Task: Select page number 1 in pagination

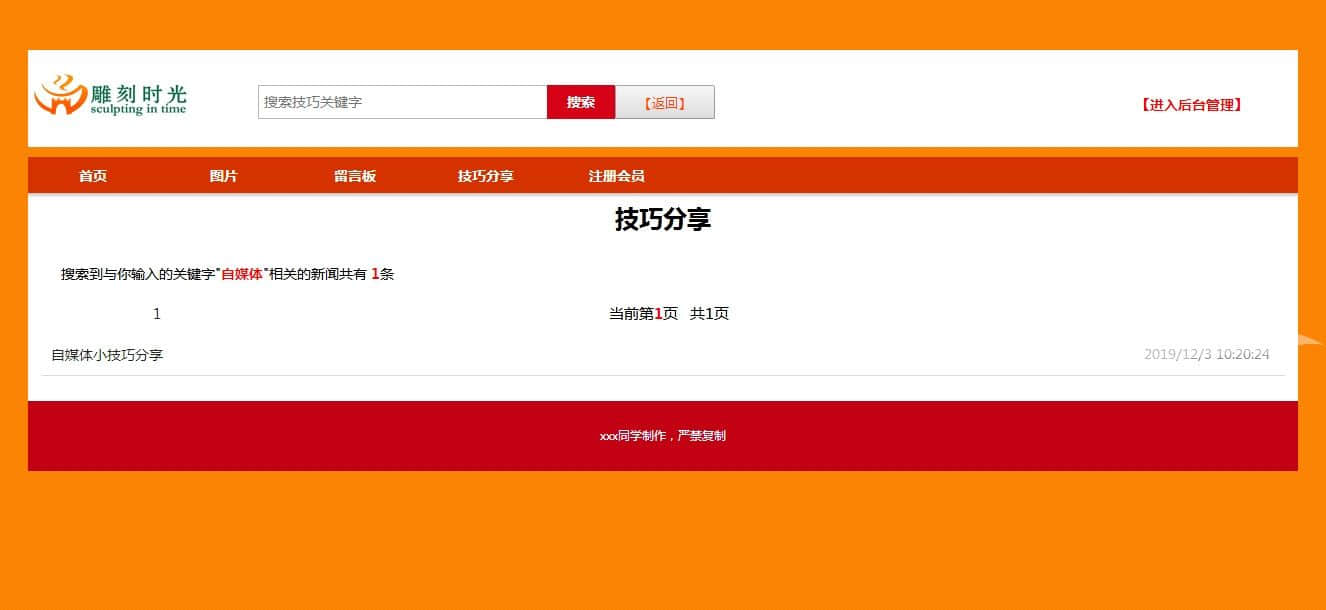Action: [x=157, y=314]
